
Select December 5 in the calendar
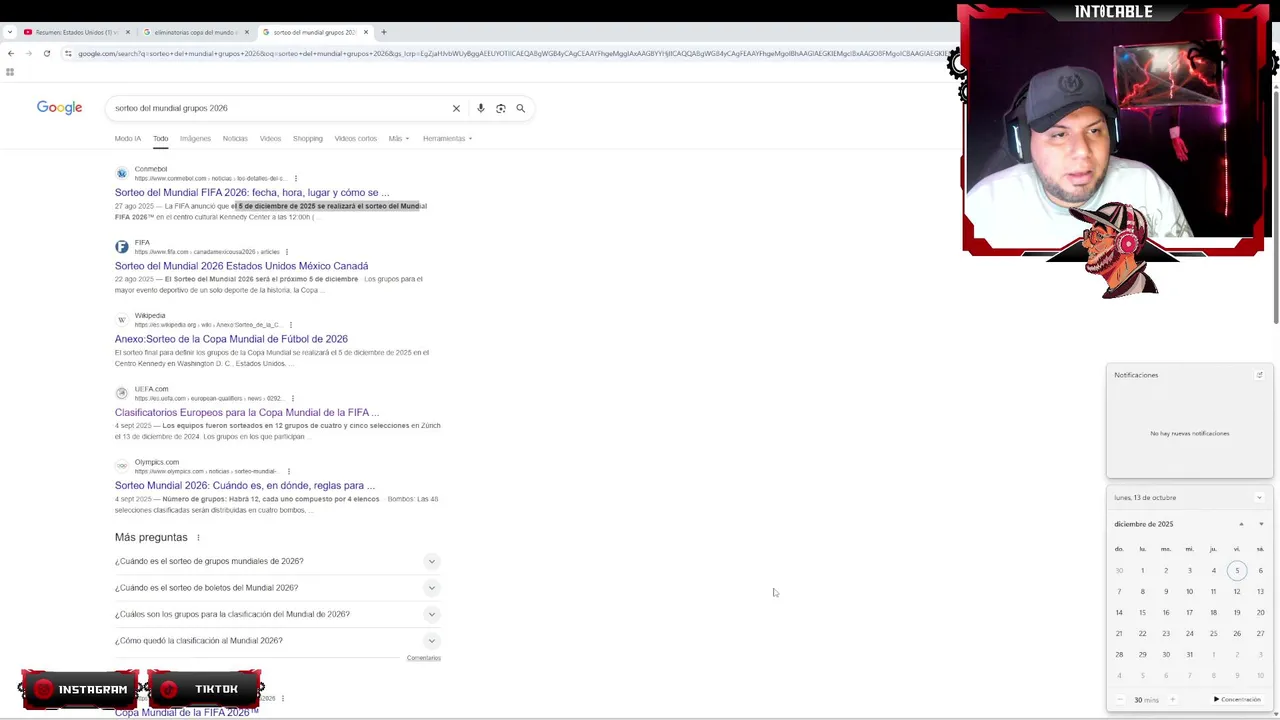(1237, 571)
